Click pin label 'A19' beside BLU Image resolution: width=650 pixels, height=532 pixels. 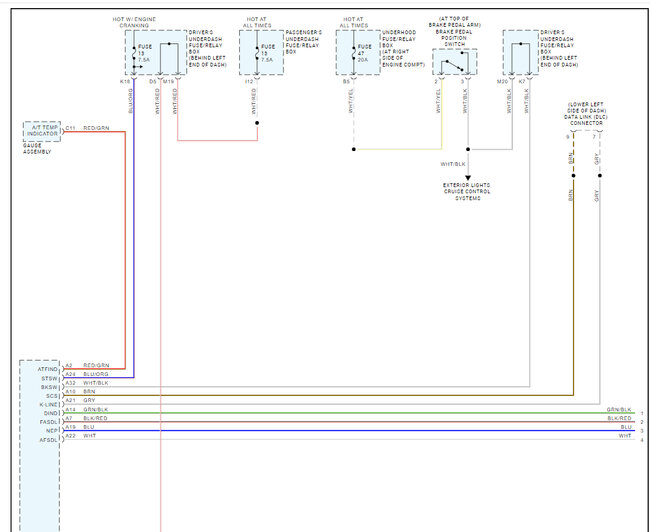click(70, 427)
